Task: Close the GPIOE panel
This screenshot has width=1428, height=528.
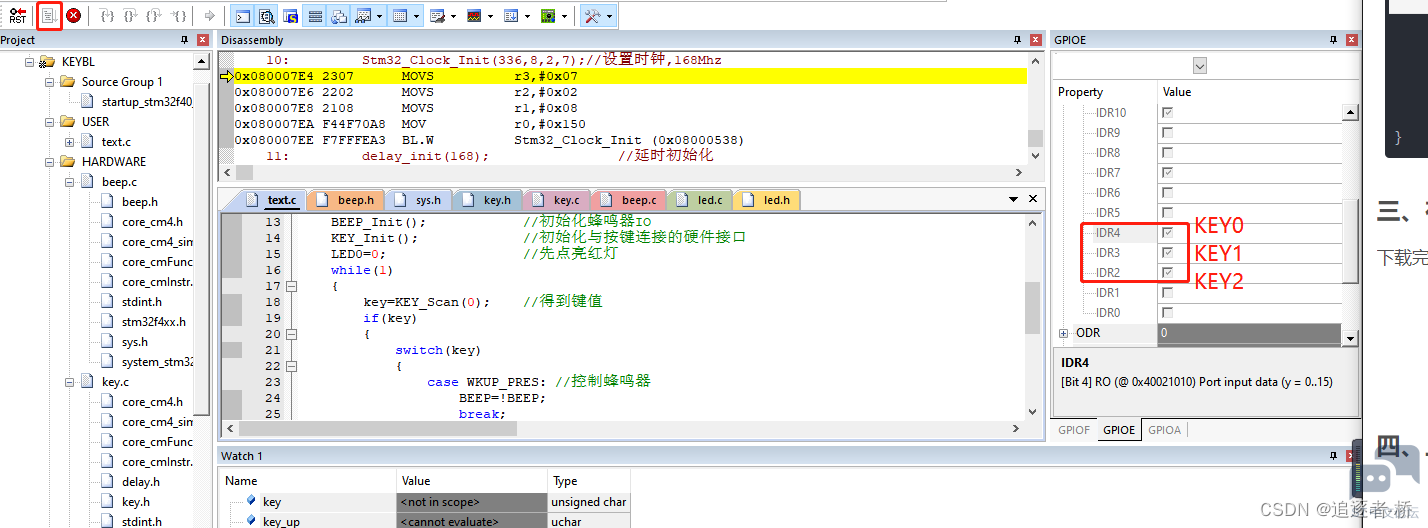Action: tap(1352, 40)
